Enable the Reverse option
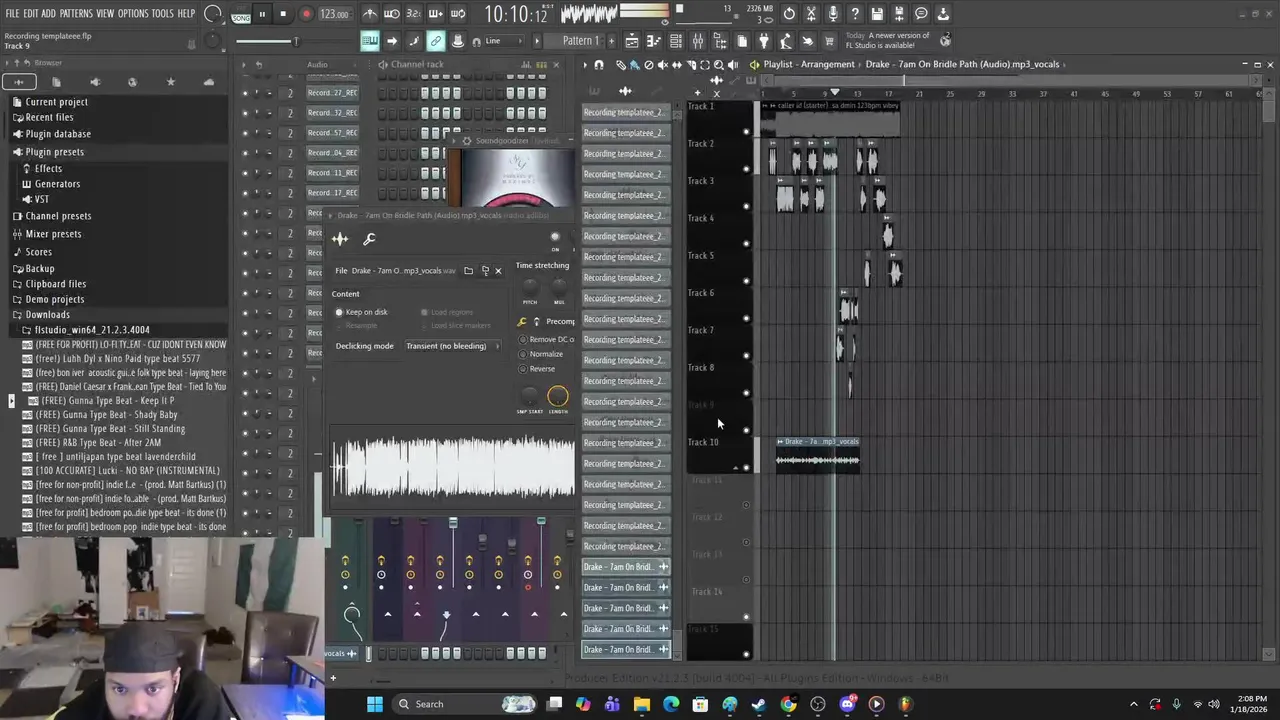This screenshot has width=1280, height=720. pos(537,369)
